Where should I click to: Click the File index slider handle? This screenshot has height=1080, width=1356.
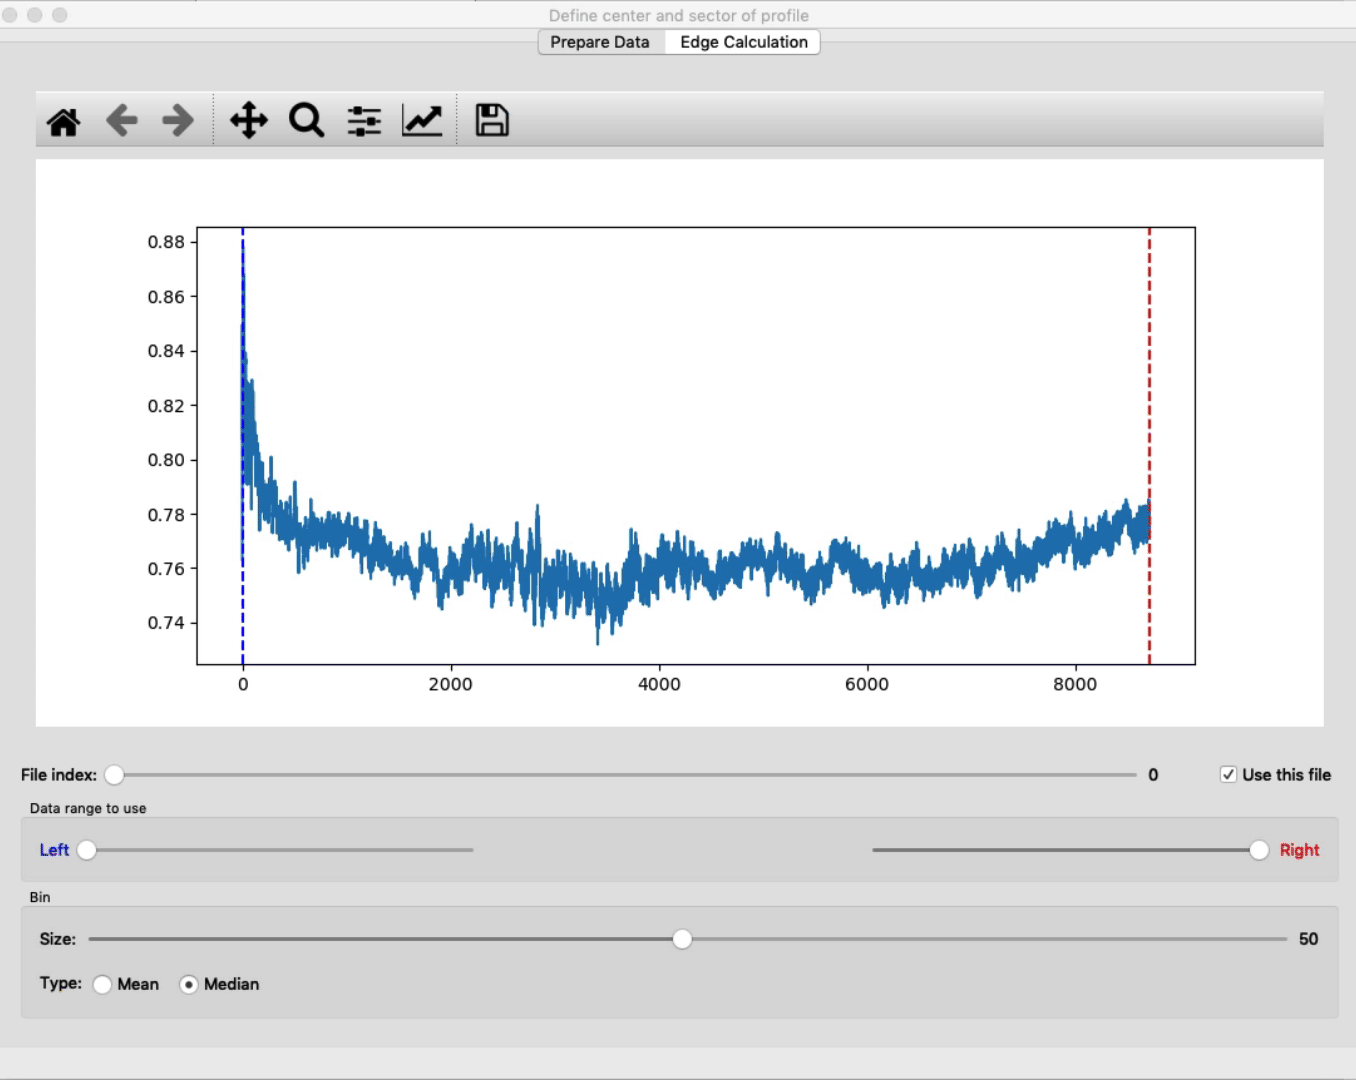pos(115,775)
